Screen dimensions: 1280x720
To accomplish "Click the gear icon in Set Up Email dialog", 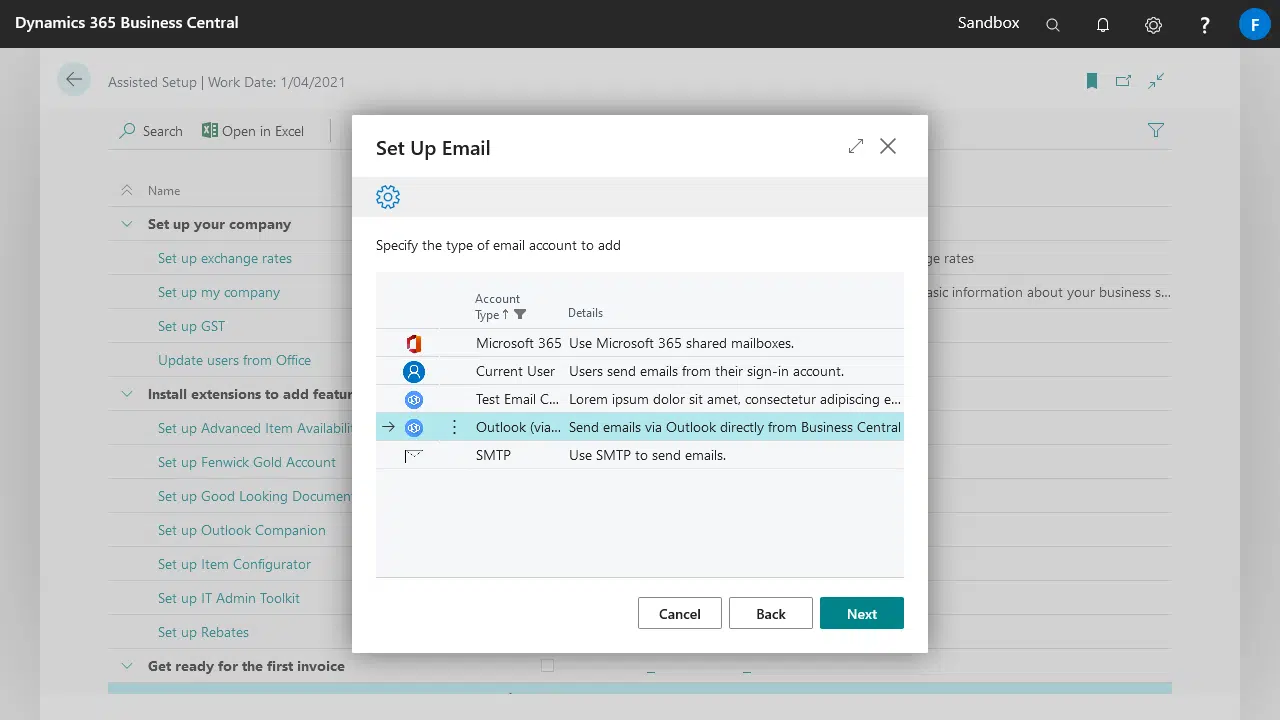I will [x=388, y=197].
